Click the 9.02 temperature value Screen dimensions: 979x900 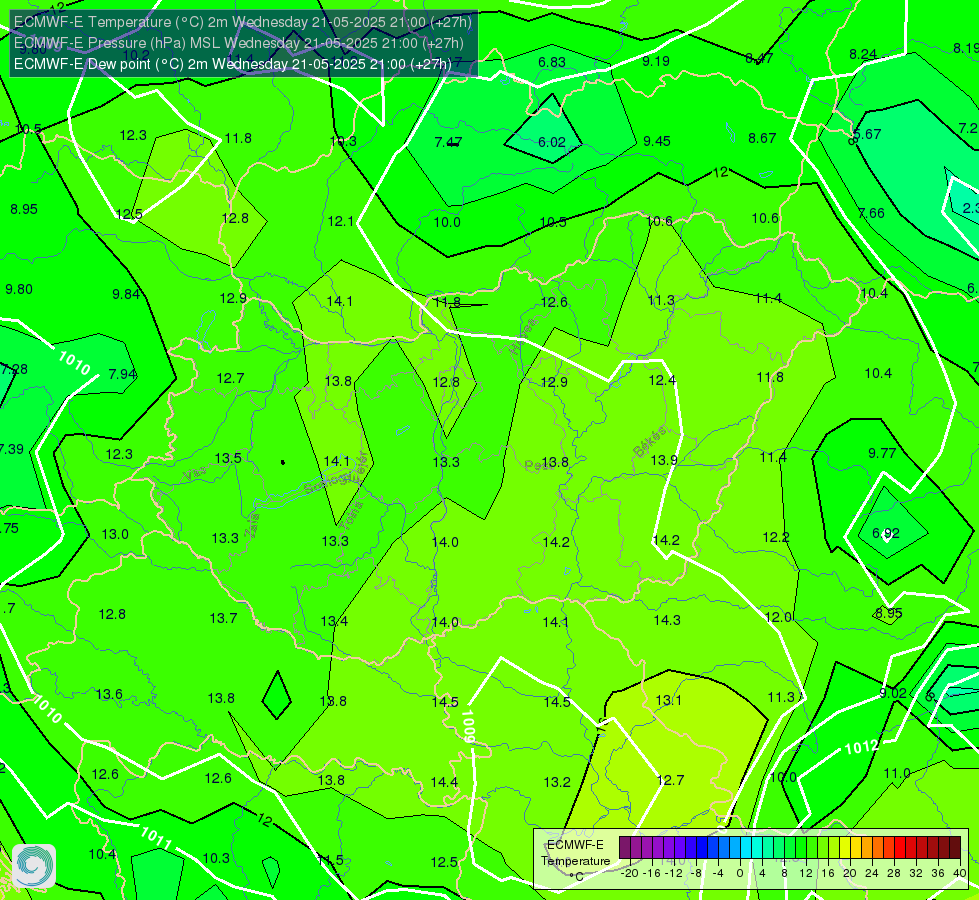click(x=893, y=693)
